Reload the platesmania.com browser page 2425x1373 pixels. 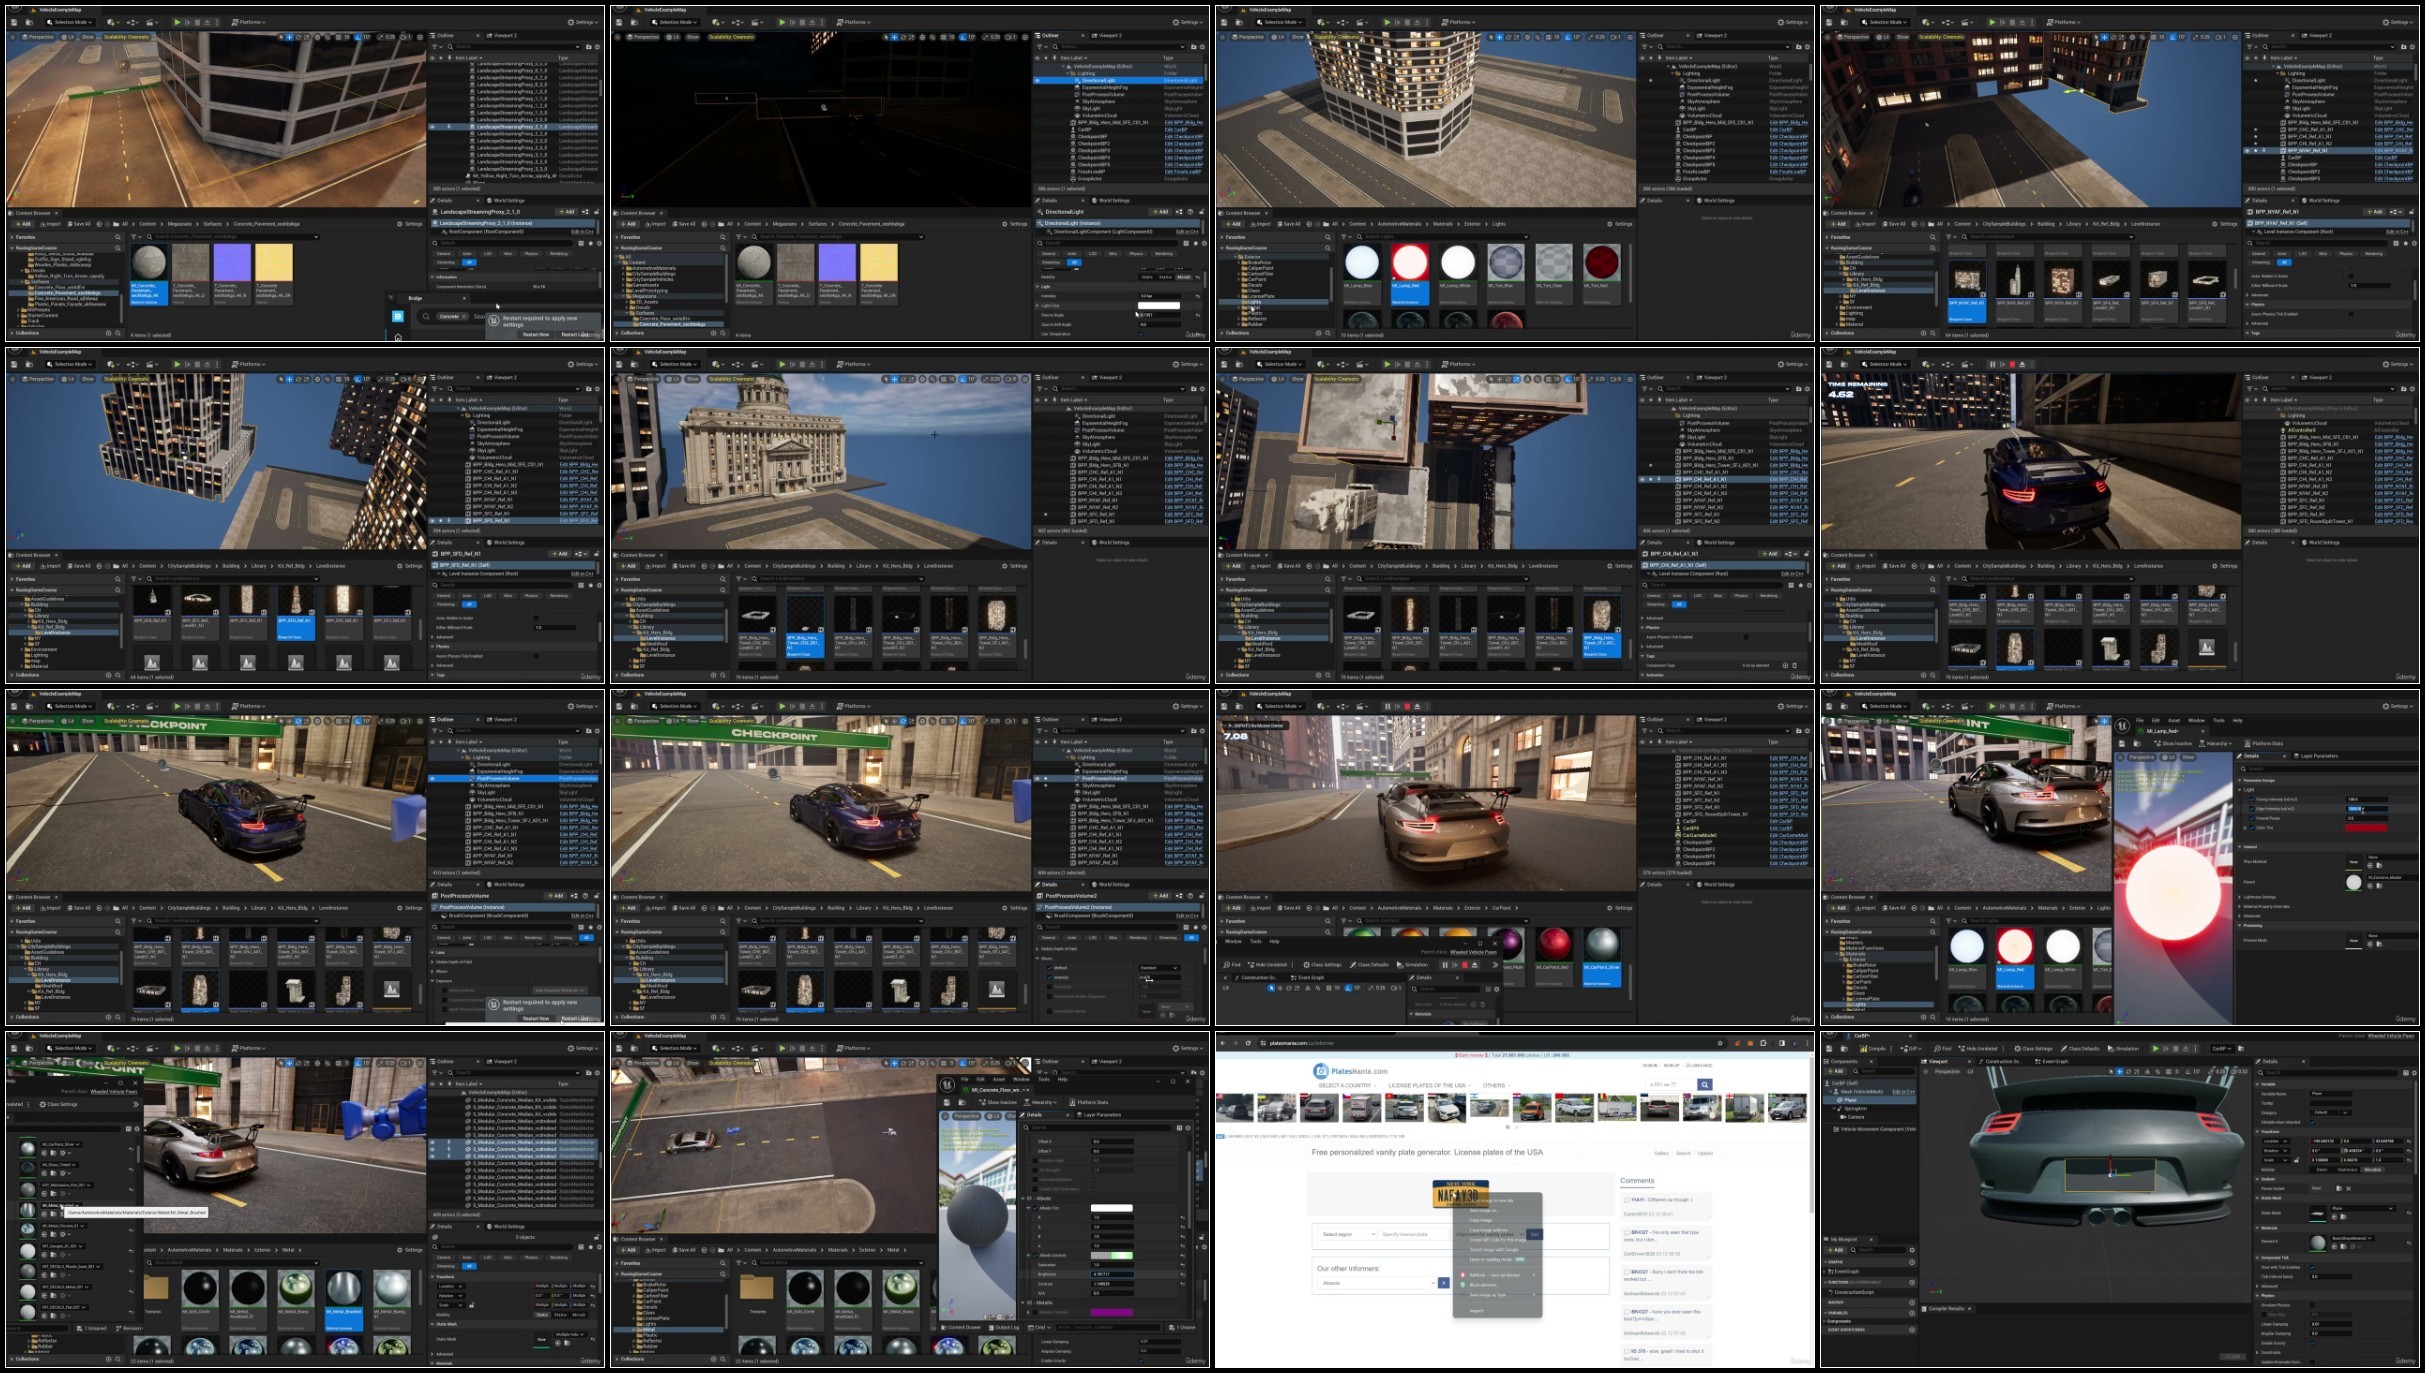(x=1248, y=1043)
